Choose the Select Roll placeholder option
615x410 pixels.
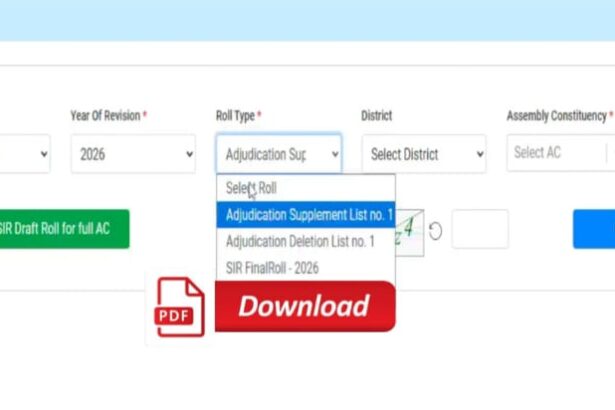251,188
